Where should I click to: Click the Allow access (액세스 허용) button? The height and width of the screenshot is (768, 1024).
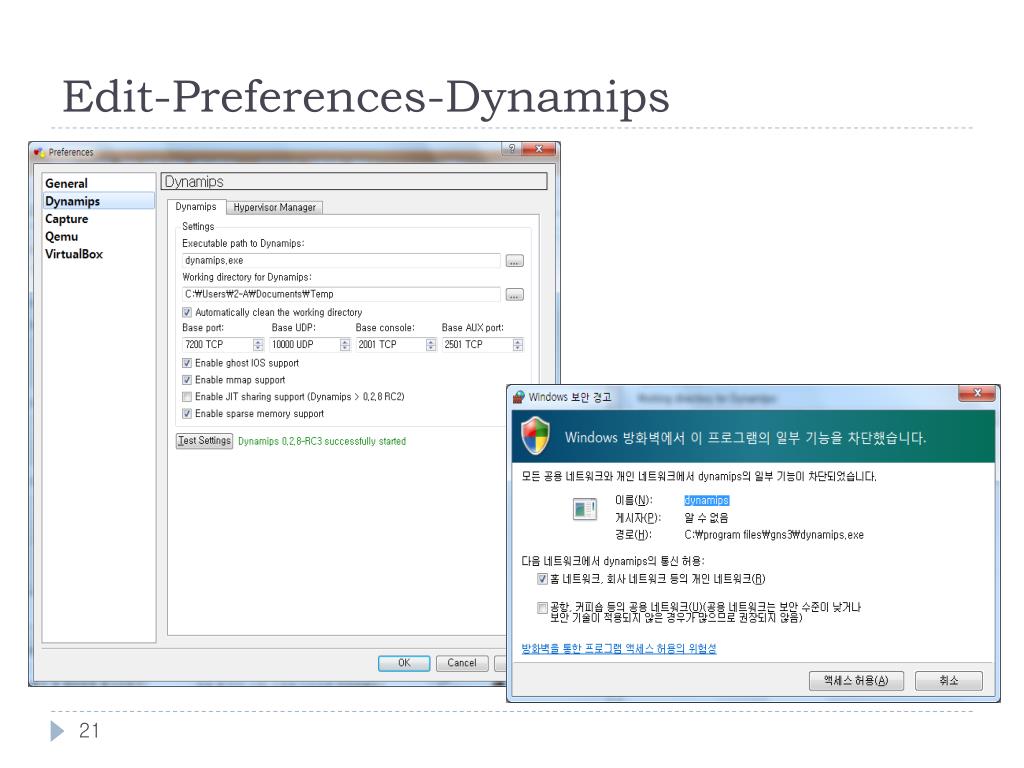click(x=856, y=680)
